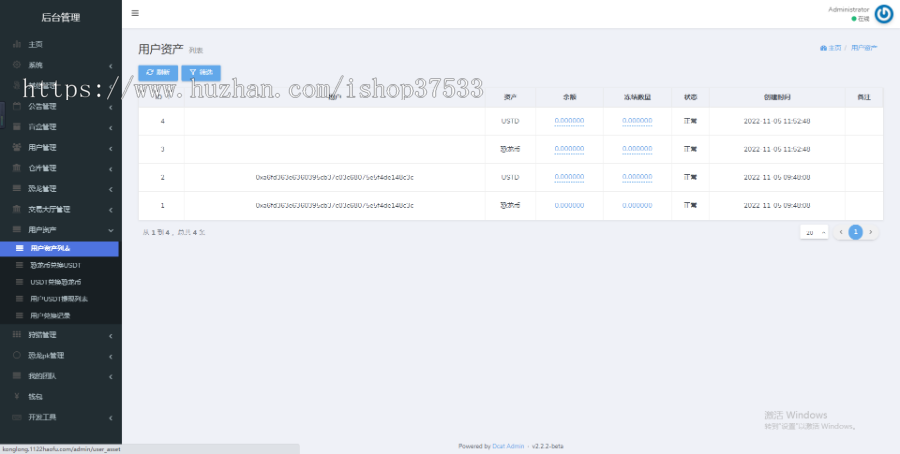
Task: Click the 用户资产 breadcrumb item
Action: [x=864, y=48]
